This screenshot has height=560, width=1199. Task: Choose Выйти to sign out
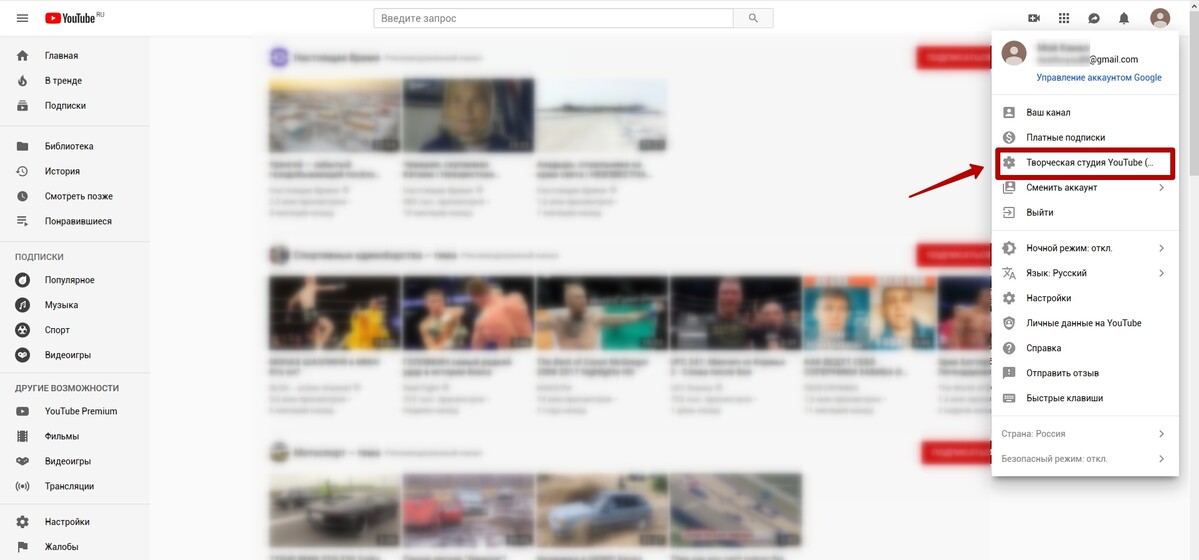(1084, 213)
